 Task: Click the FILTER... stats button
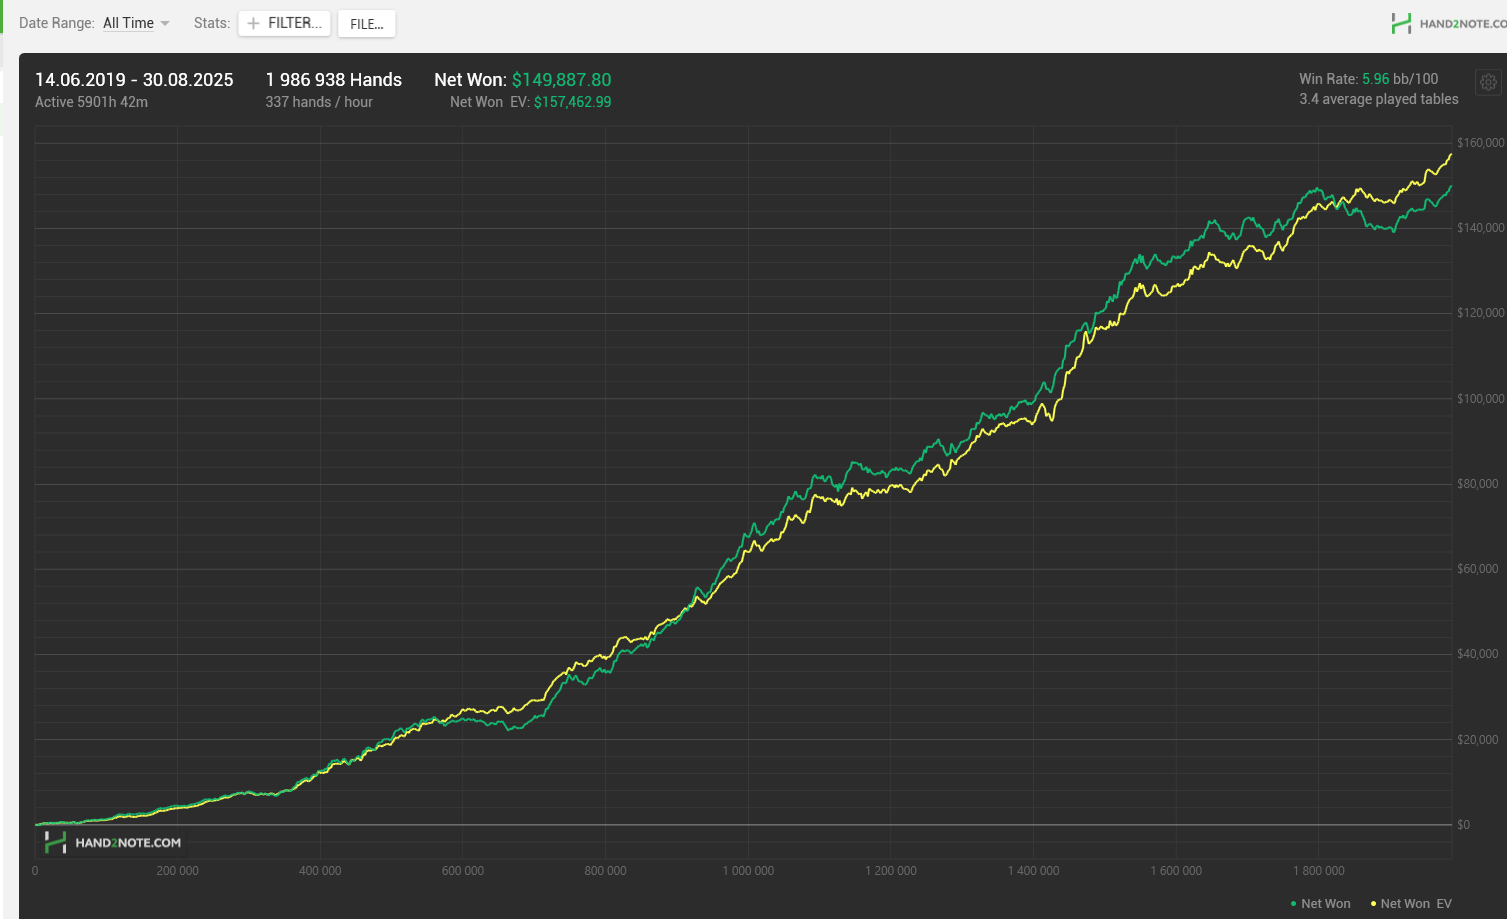click(284, 23)
